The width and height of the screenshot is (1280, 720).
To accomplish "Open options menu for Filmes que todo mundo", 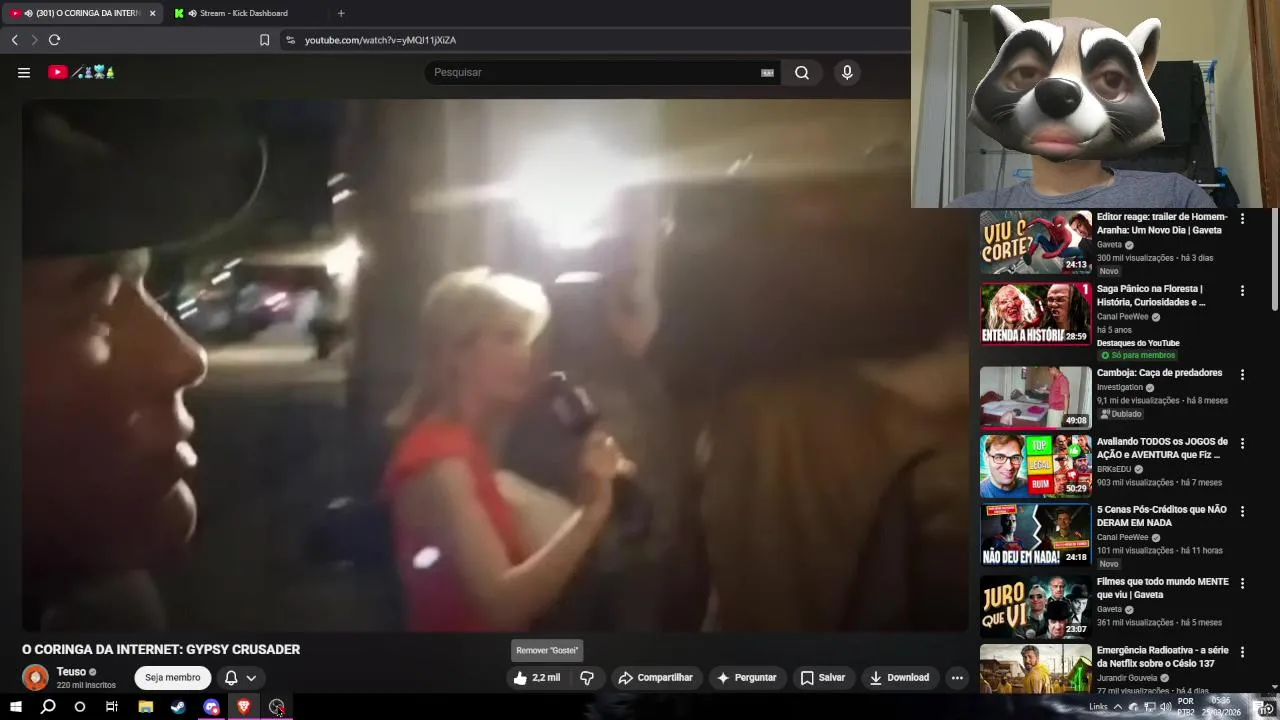I will [x=1242, y=583].
